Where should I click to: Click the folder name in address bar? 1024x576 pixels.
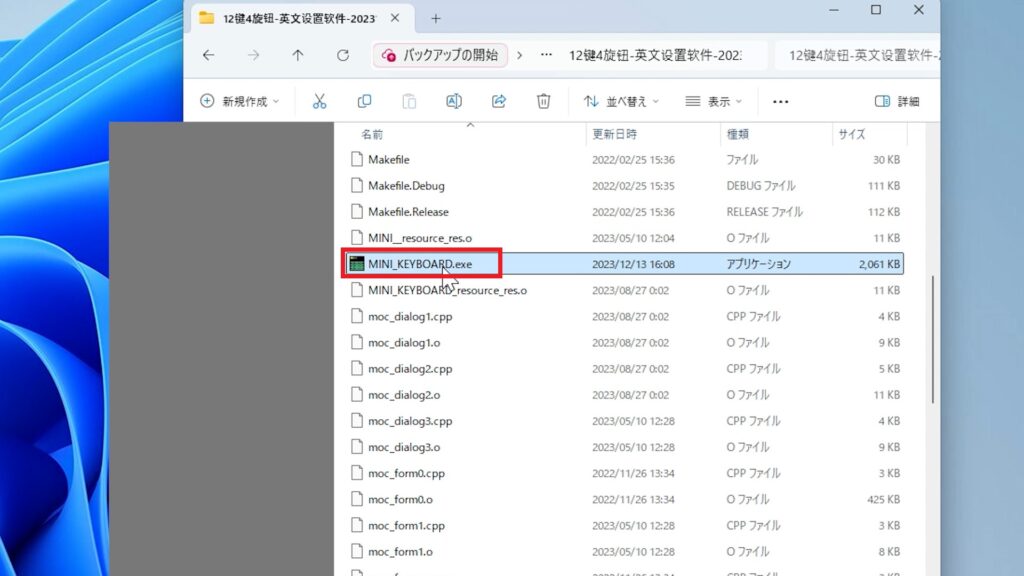click(655, 56)
